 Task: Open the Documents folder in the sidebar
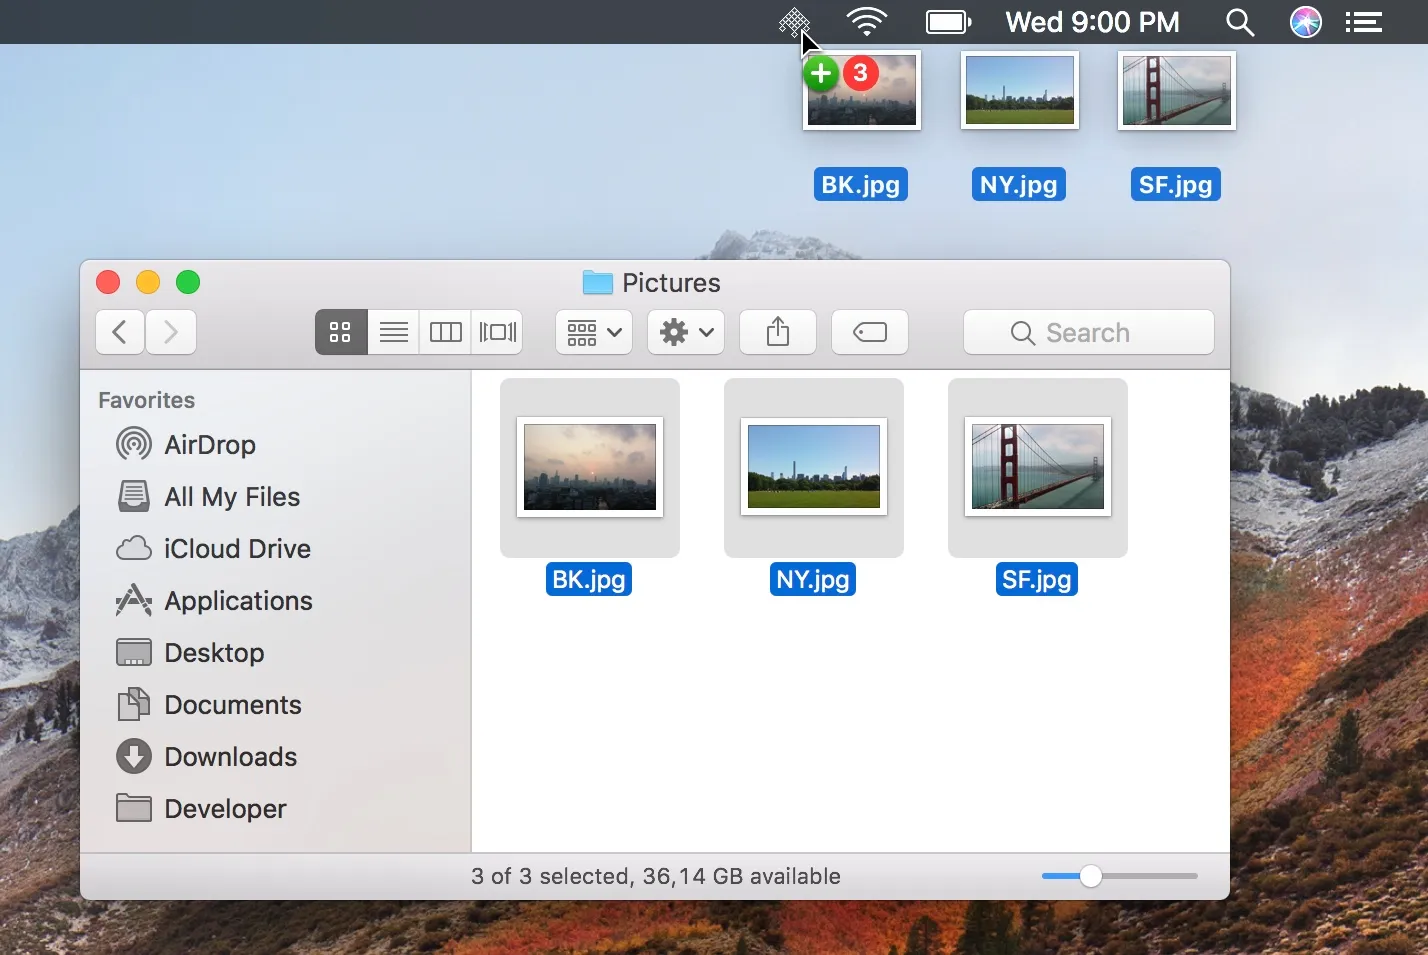click(x=233, y=705)
